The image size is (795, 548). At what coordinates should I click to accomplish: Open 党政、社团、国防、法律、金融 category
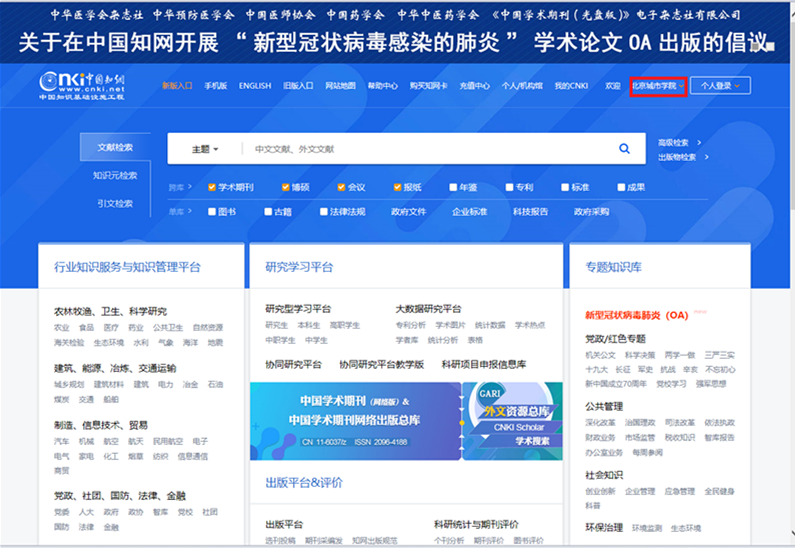120,496
